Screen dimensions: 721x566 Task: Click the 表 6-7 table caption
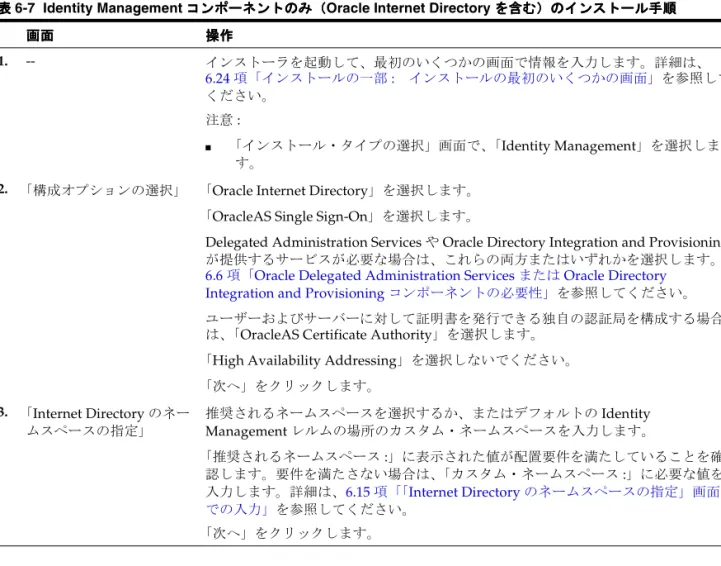338,8
